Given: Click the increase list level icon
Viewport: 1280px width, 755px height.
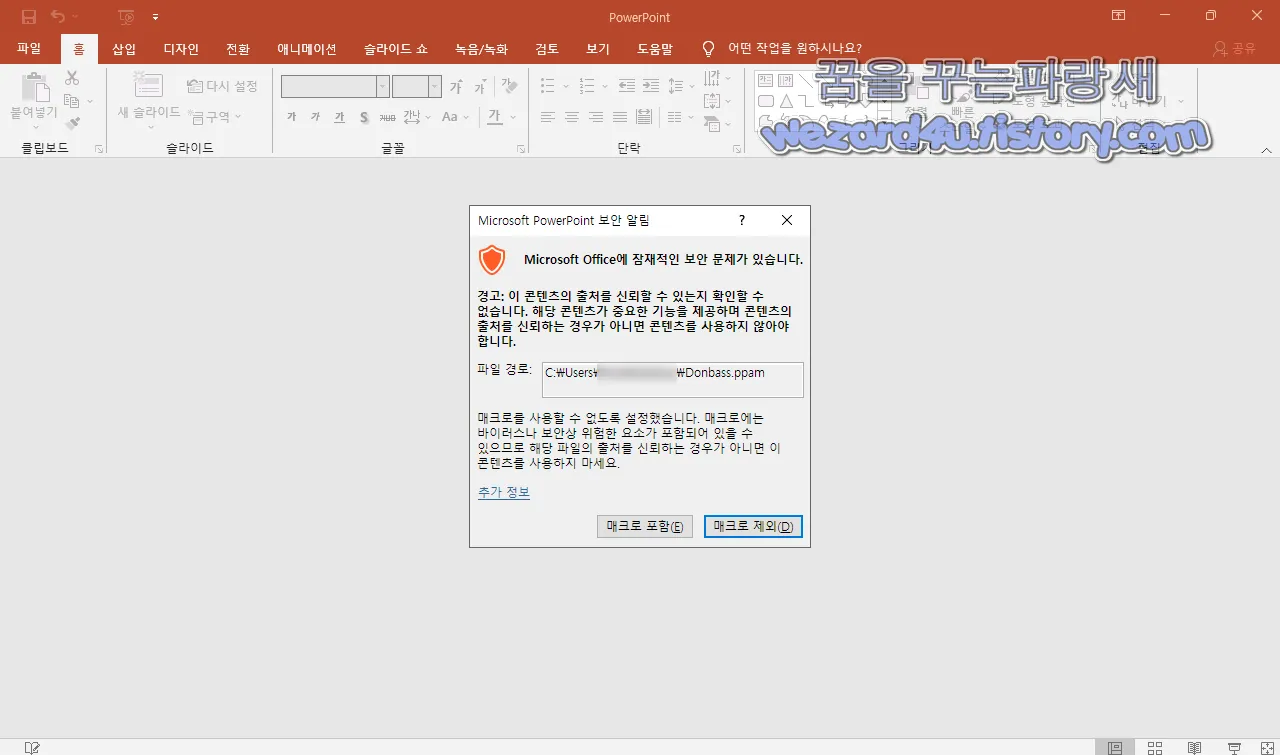Looking at the screenshot, I should 651,86.
